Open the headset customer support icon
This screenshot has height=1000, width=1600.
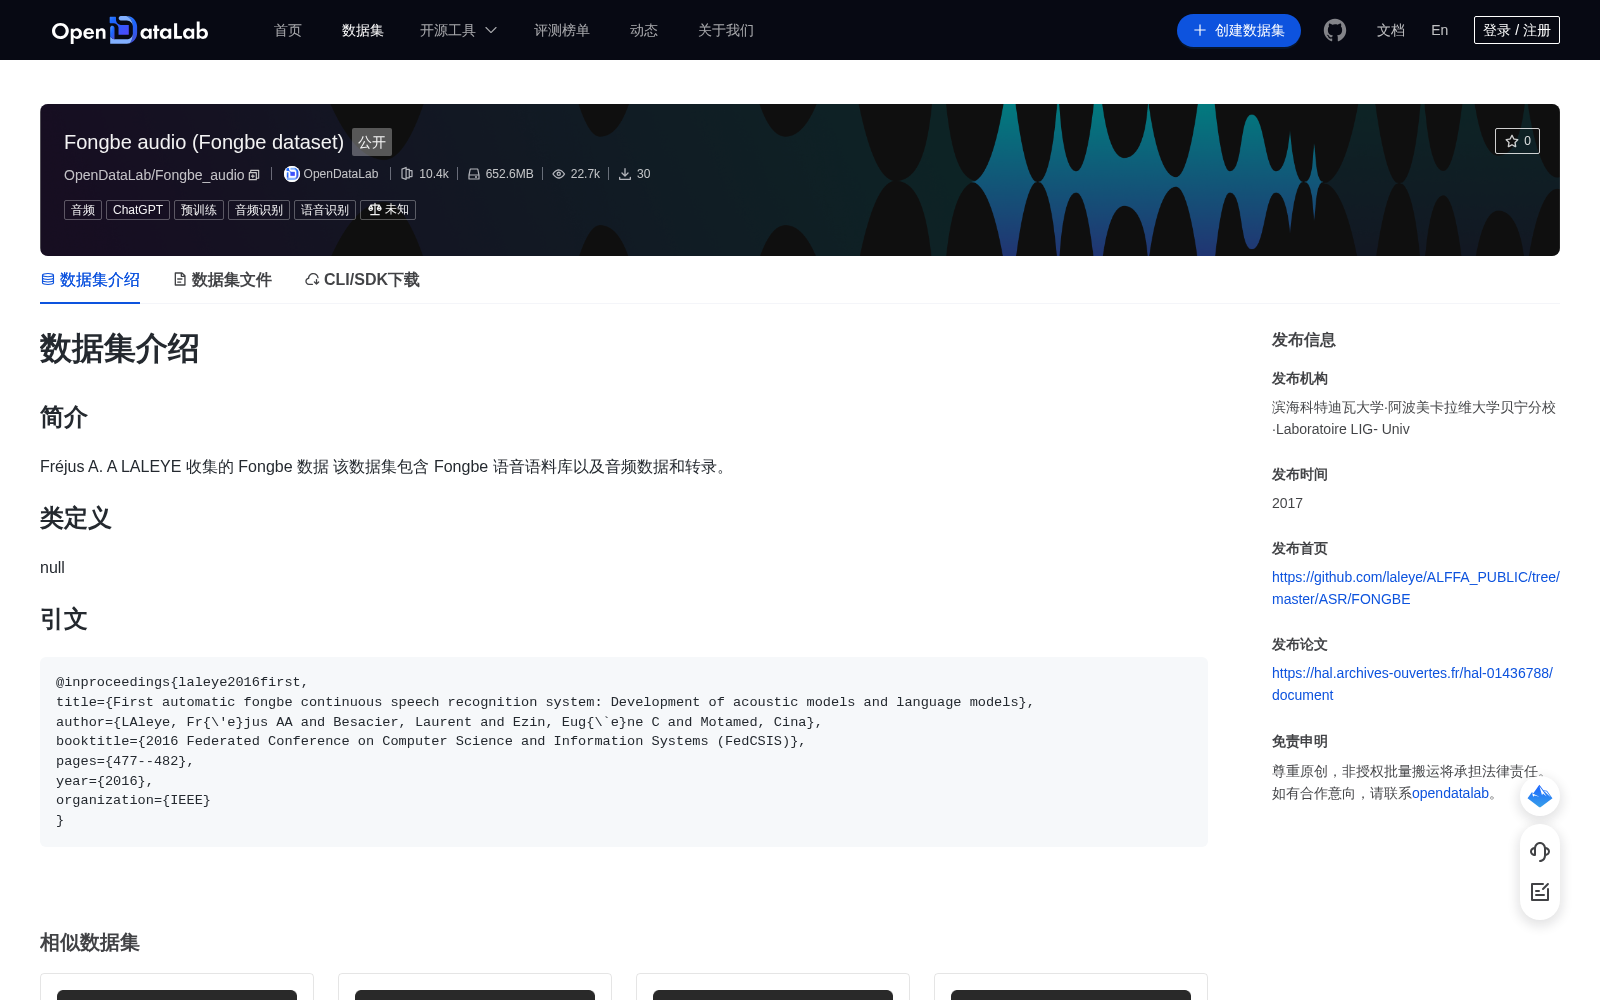pos(1540,852)
